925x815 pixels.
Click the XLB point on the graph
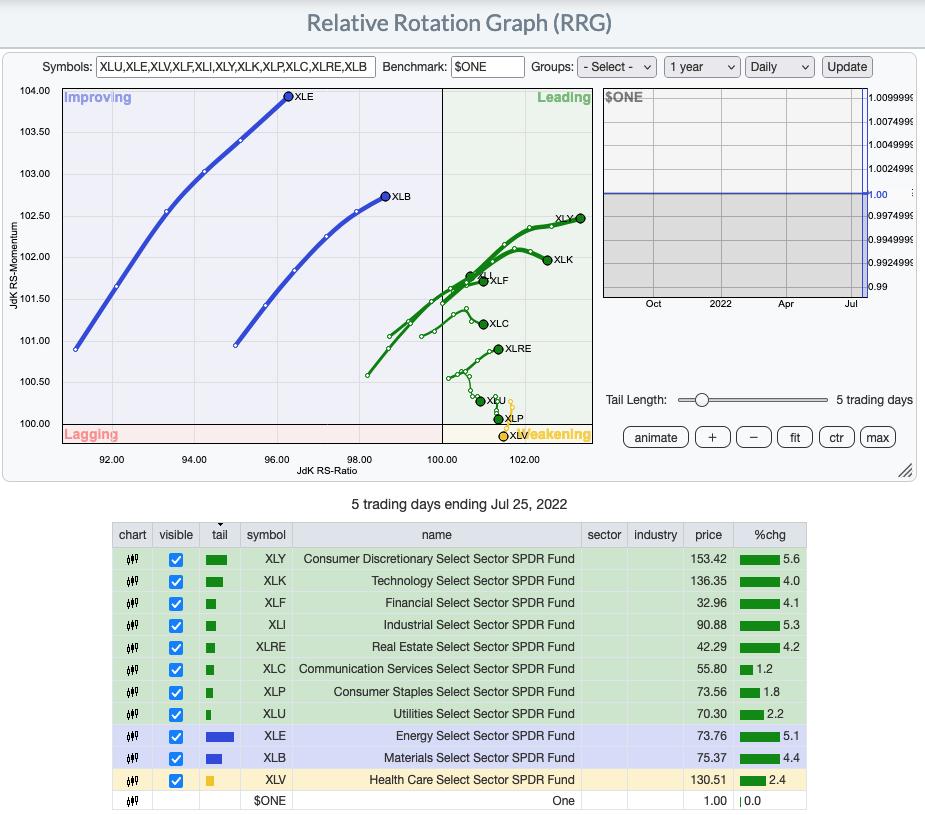tap(385, 196)
